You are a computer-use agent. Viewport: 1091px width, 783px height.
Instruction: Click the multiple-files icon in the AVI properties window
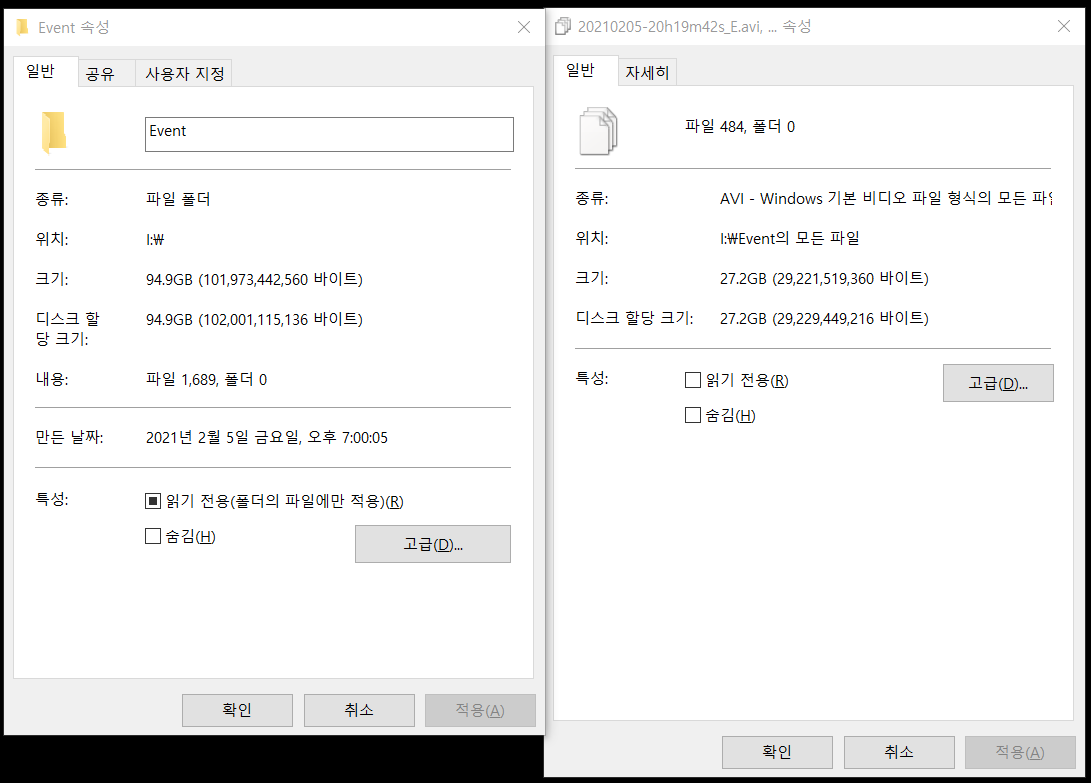point(598,131)
